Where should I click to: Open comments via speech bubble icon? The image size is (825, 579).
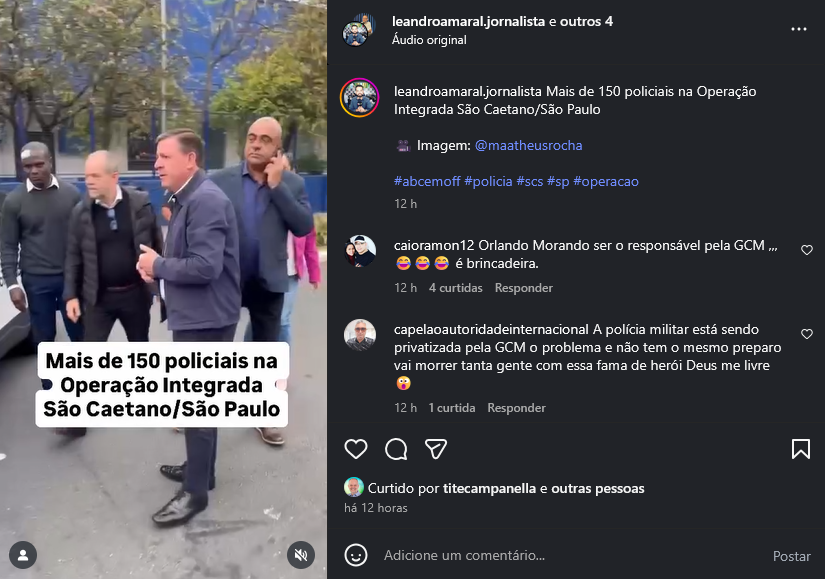pos(396,449)
